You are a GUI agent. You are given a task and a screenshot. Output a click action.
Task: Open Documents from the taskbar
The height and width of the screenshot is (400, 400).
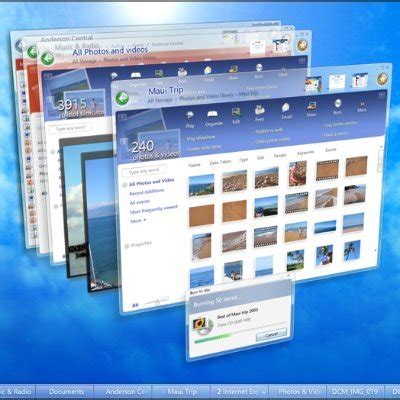[66, 392]
